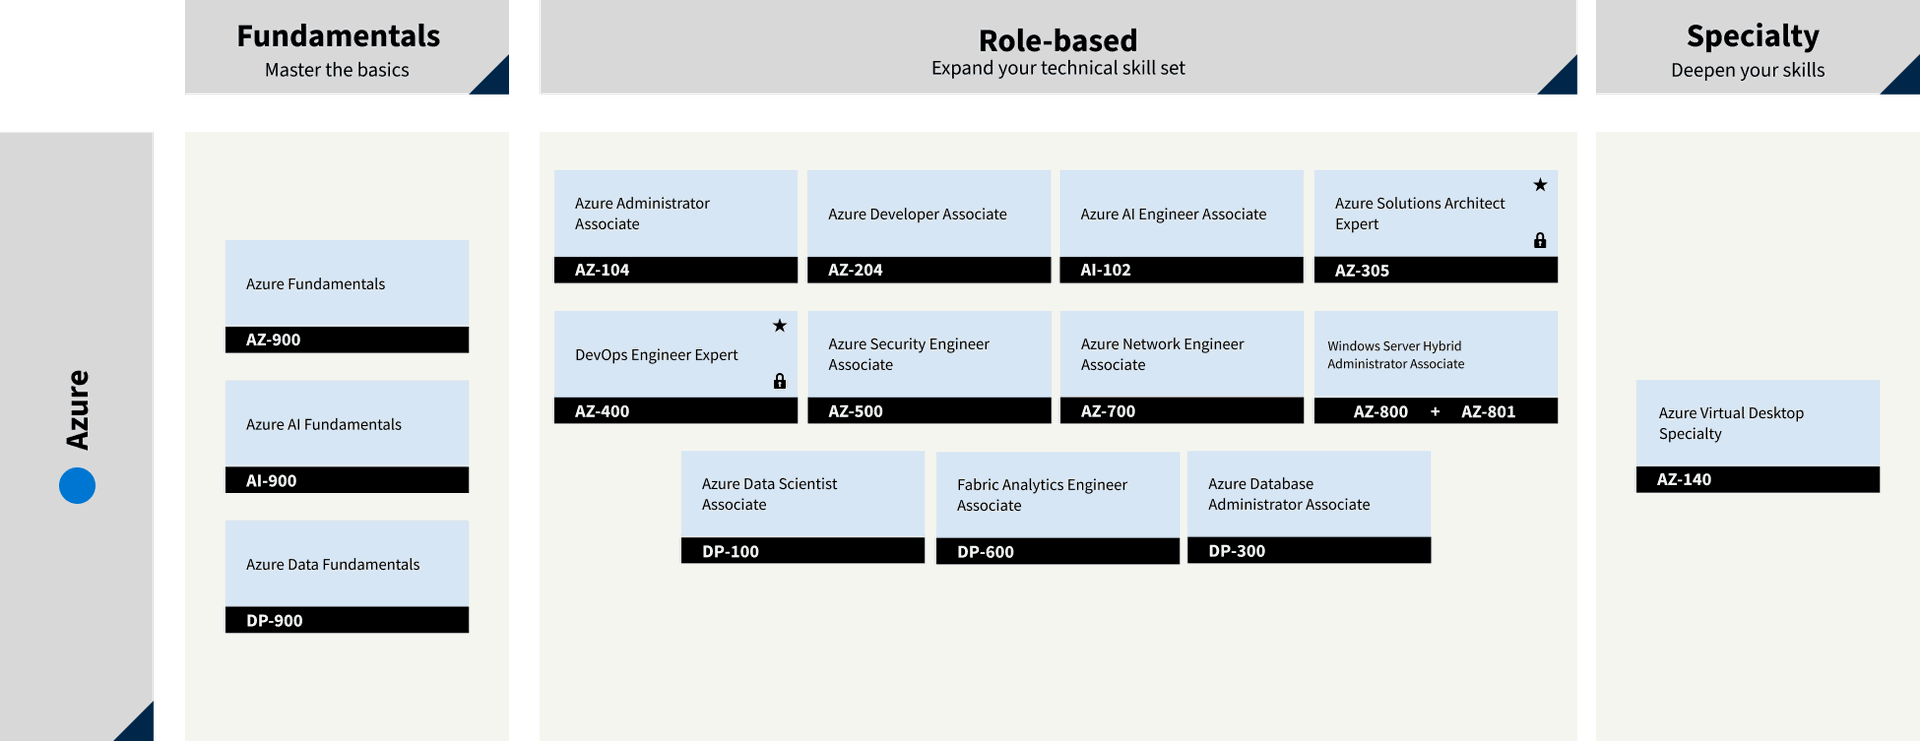Click the DP-900 exam code bar
The height and width of the screenshot is (741, 1920).
click(346, 620)
